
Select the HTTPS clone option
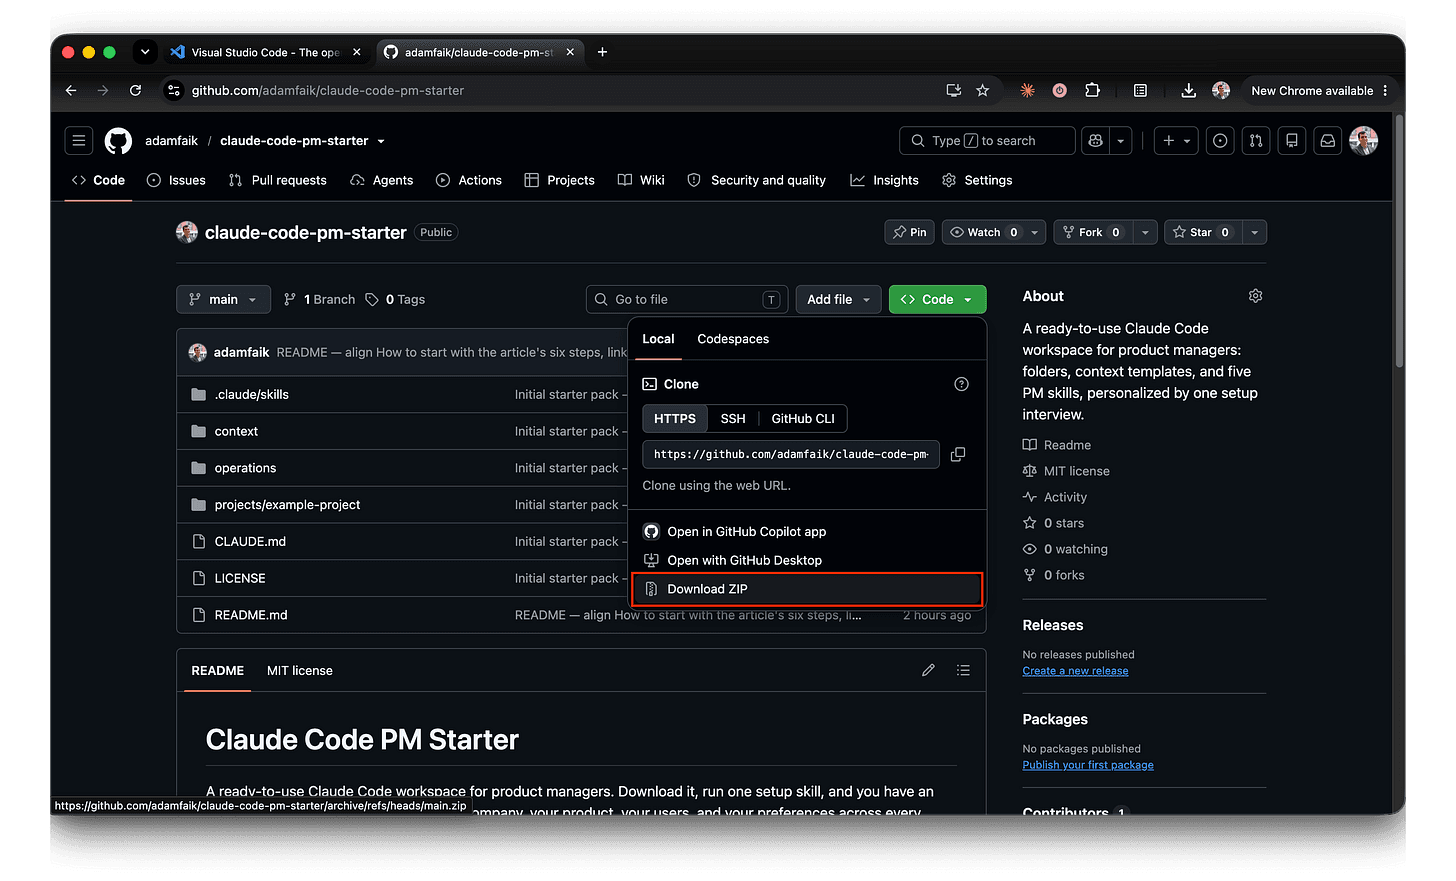[x=675, y=418]
